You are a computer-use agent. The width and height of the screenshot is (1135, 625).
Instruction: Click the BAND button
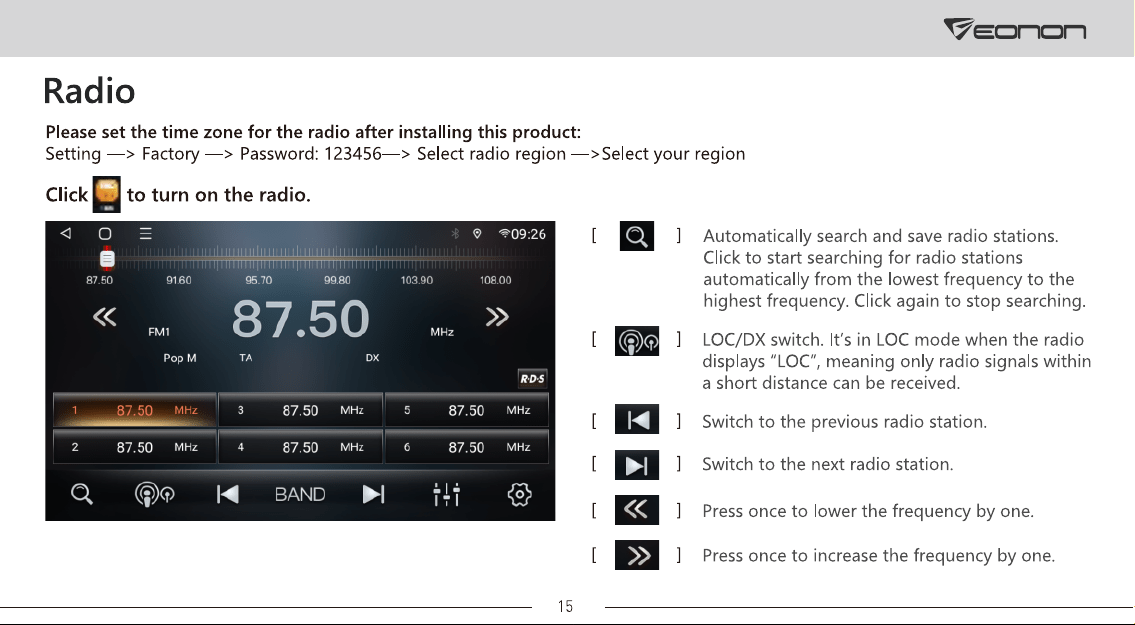click(300, 494)
